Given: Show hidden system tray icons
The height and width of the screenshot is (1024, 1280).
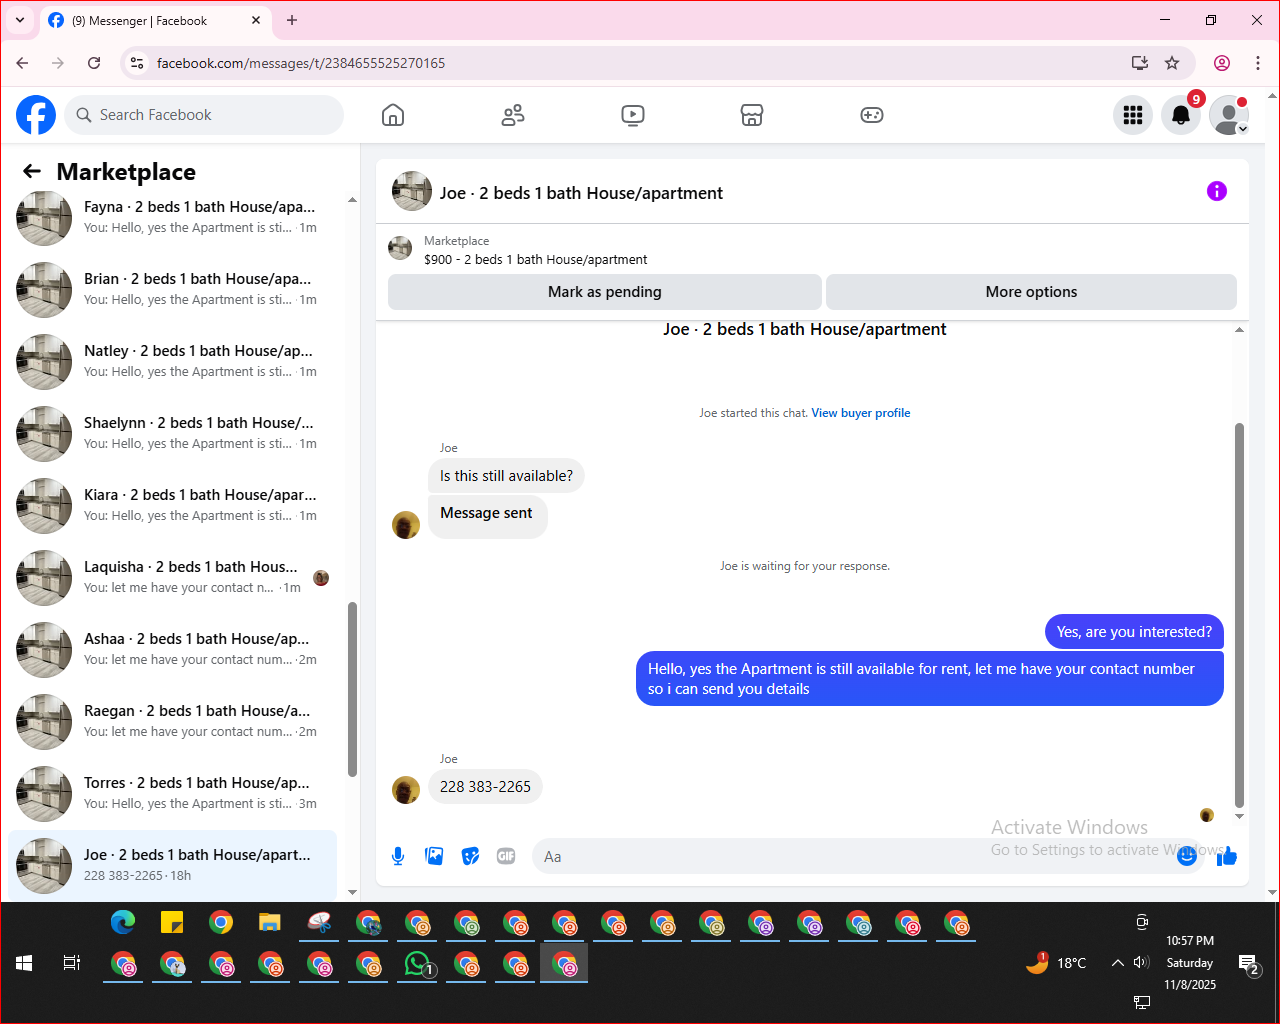Looking at the screenshot, I should 1117,963.
